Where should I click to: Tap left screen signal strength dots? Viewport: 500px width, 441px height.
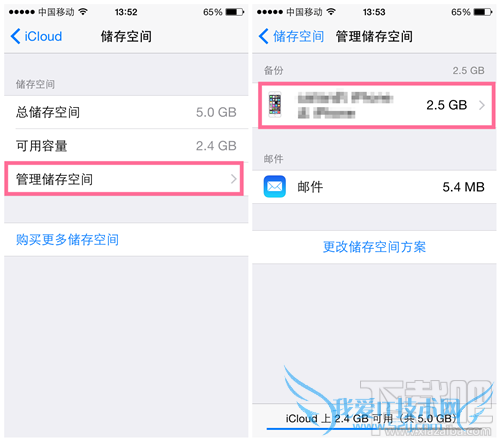point(21,12)
